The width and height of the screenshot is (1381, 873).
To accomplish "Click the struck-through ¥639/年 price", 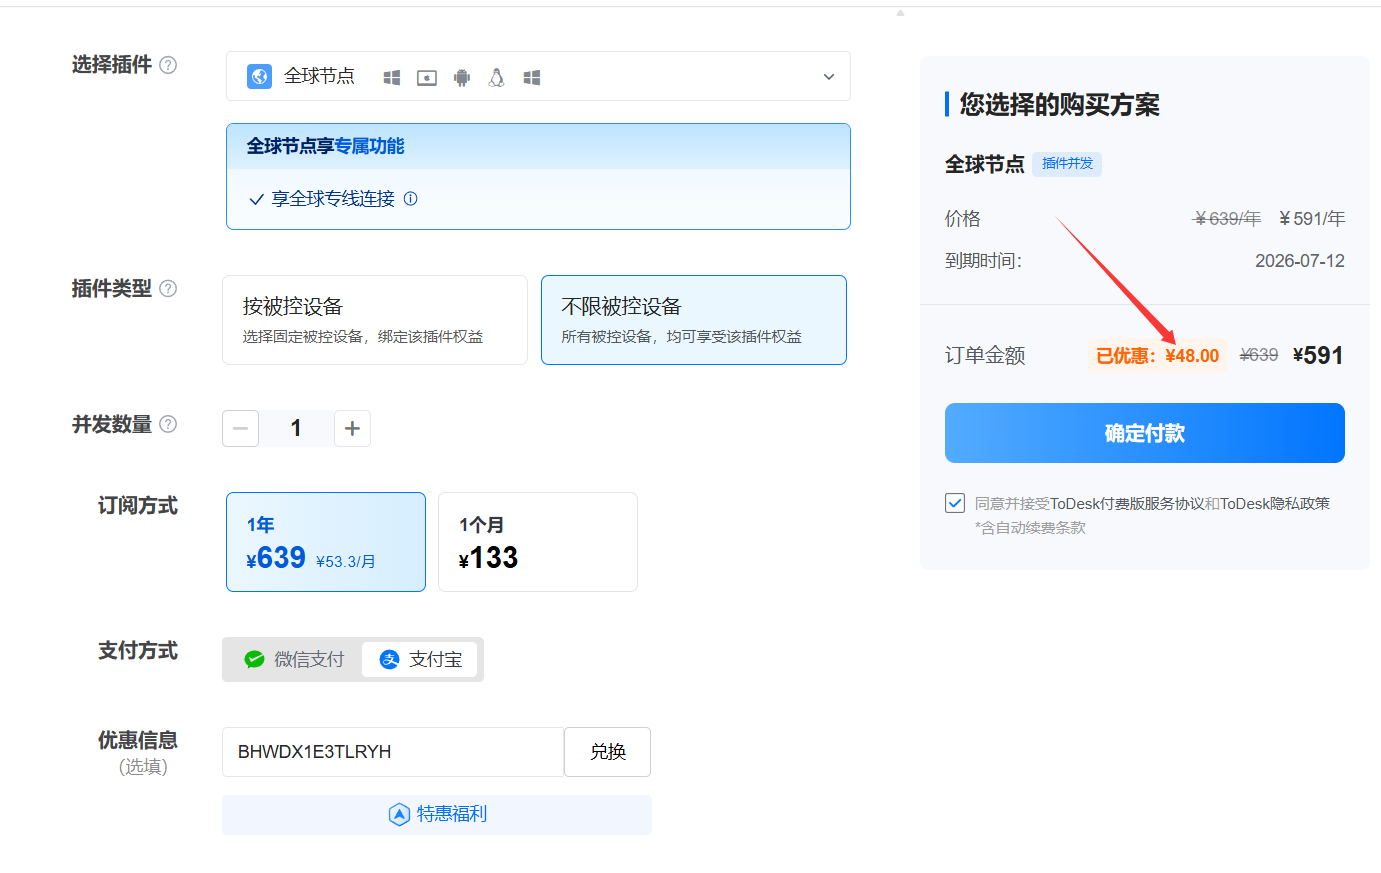I will [x=1227, y=218].
